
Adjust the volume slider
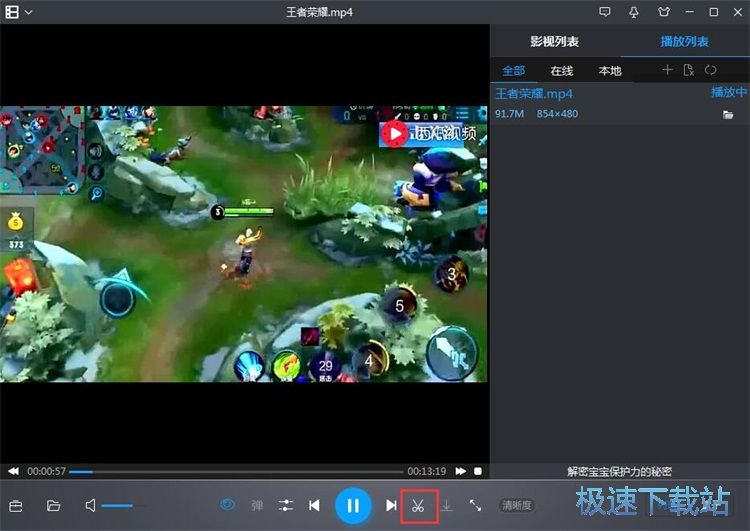click(123, 506)
